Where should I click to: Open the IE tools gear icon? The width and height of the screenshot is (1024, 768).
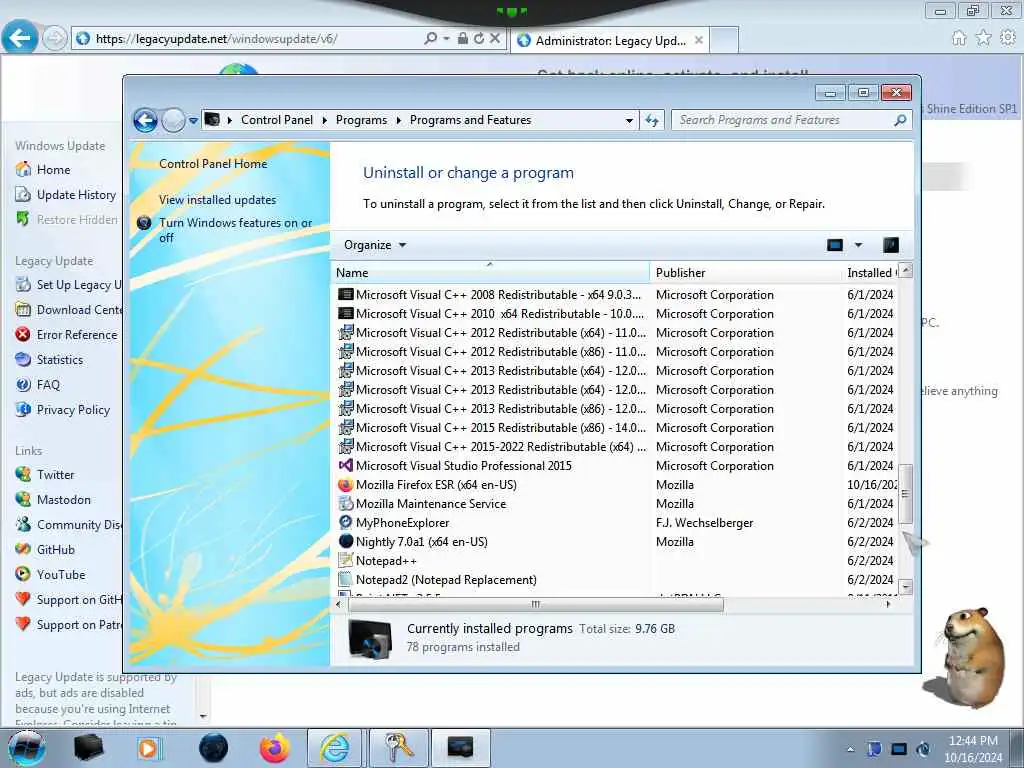point(1008,38)
